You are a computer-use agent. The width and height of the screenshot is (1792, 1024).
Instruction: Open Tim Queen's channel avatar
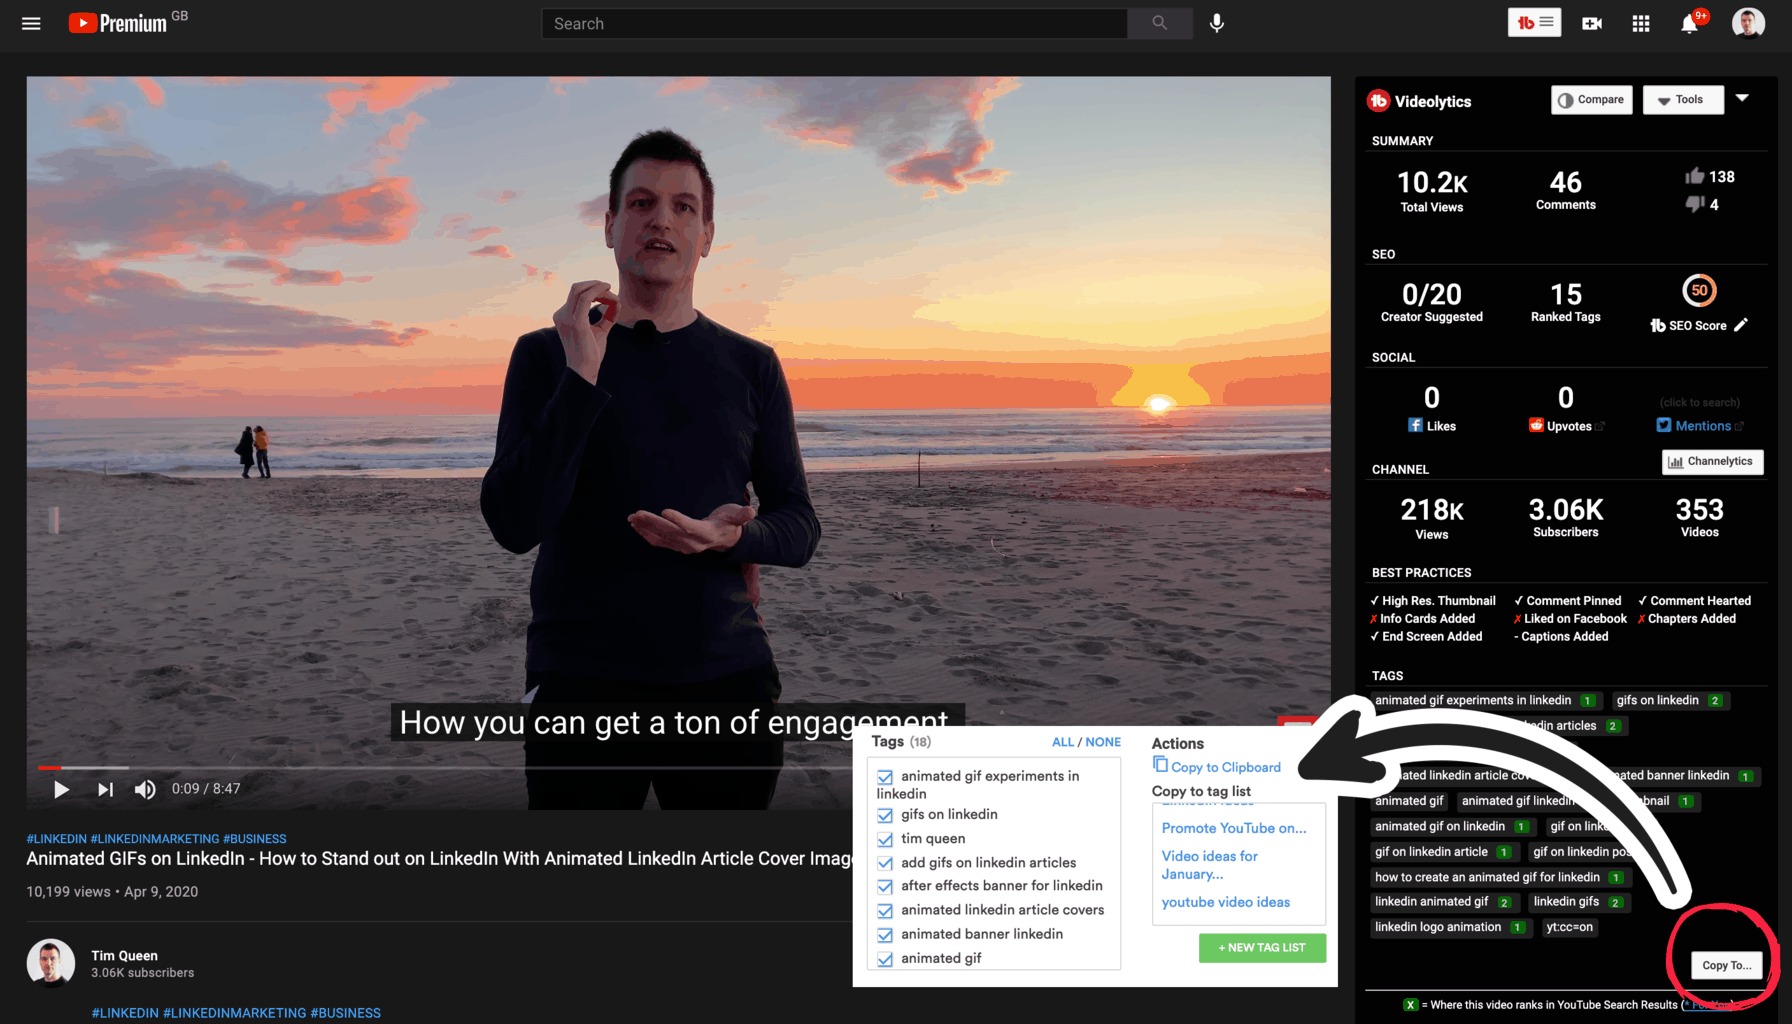pos(50,963)
